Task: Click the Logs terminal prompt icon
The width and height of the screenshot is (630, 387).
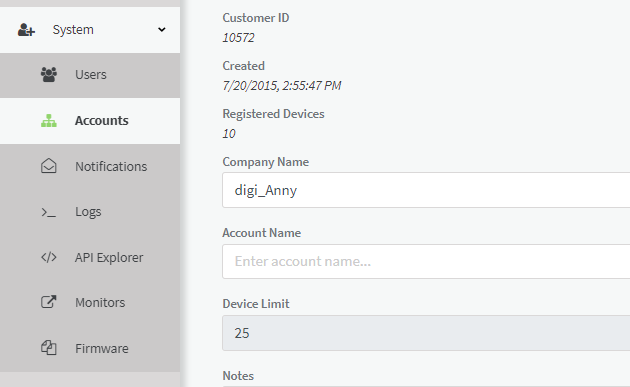Action: [49, 212]
